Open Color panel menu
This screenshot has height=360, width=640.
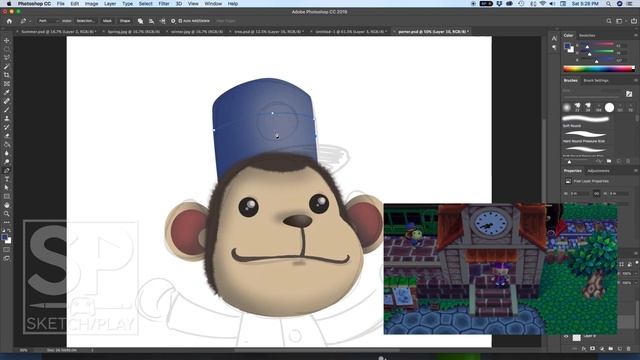(636, 36)
